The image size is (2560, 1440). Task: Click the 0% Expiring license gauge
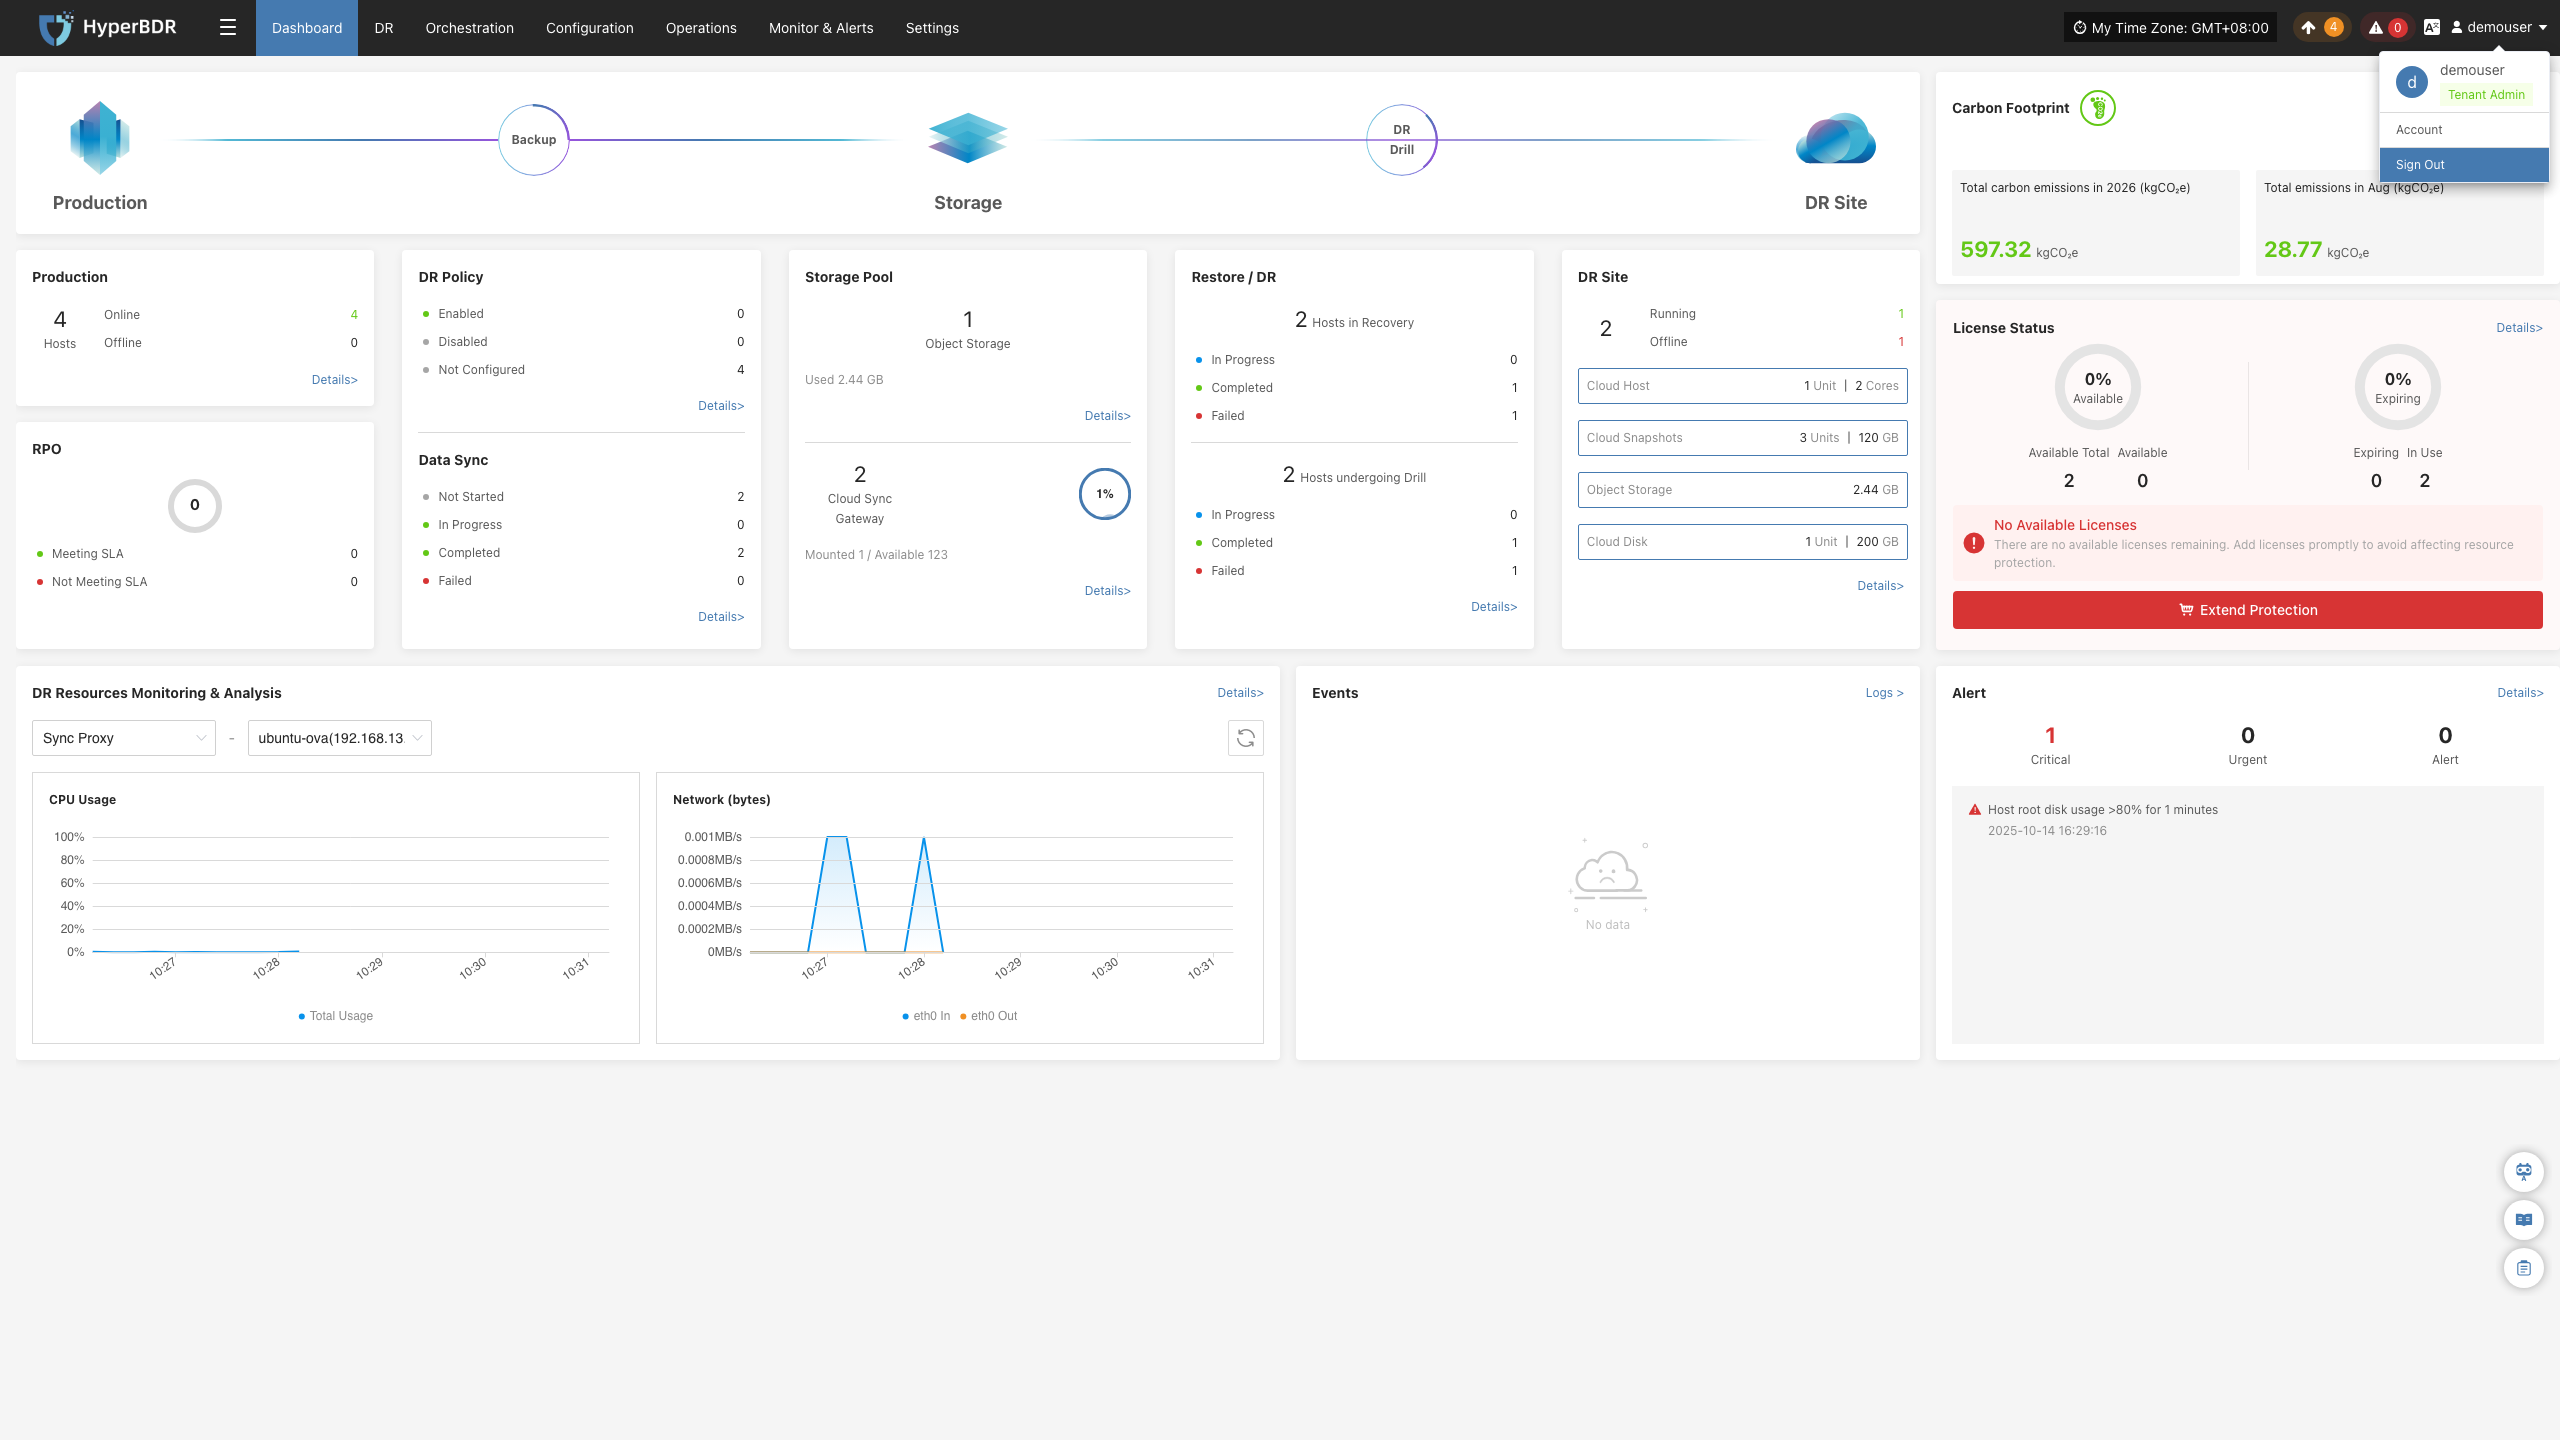pos(2398,387)
